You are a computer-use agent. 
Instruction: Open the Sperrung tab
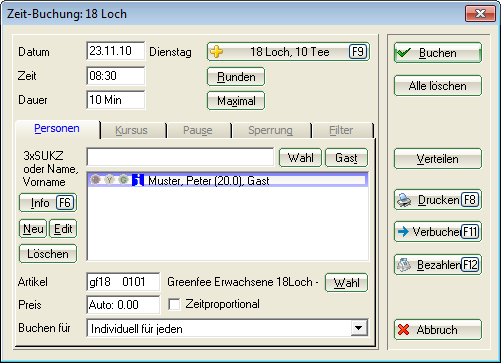[x=270, y=130]
